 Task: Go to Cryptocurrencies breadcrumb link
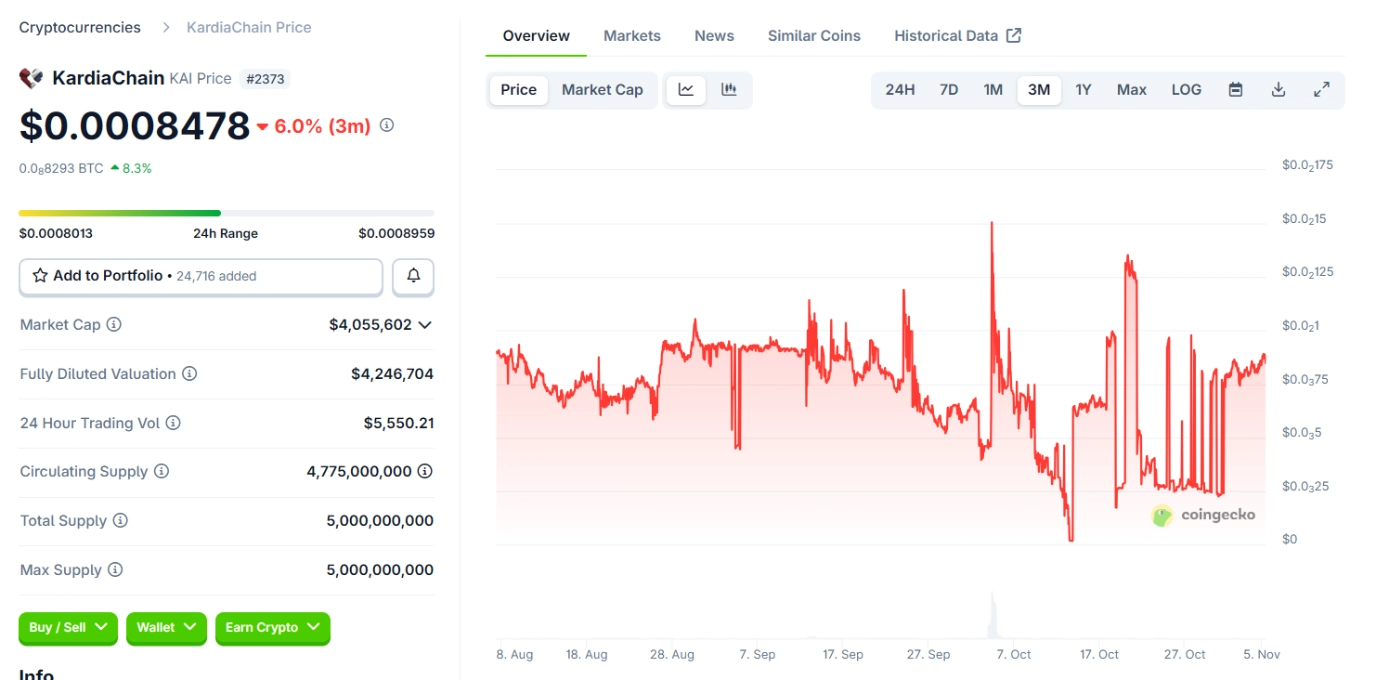80,28
